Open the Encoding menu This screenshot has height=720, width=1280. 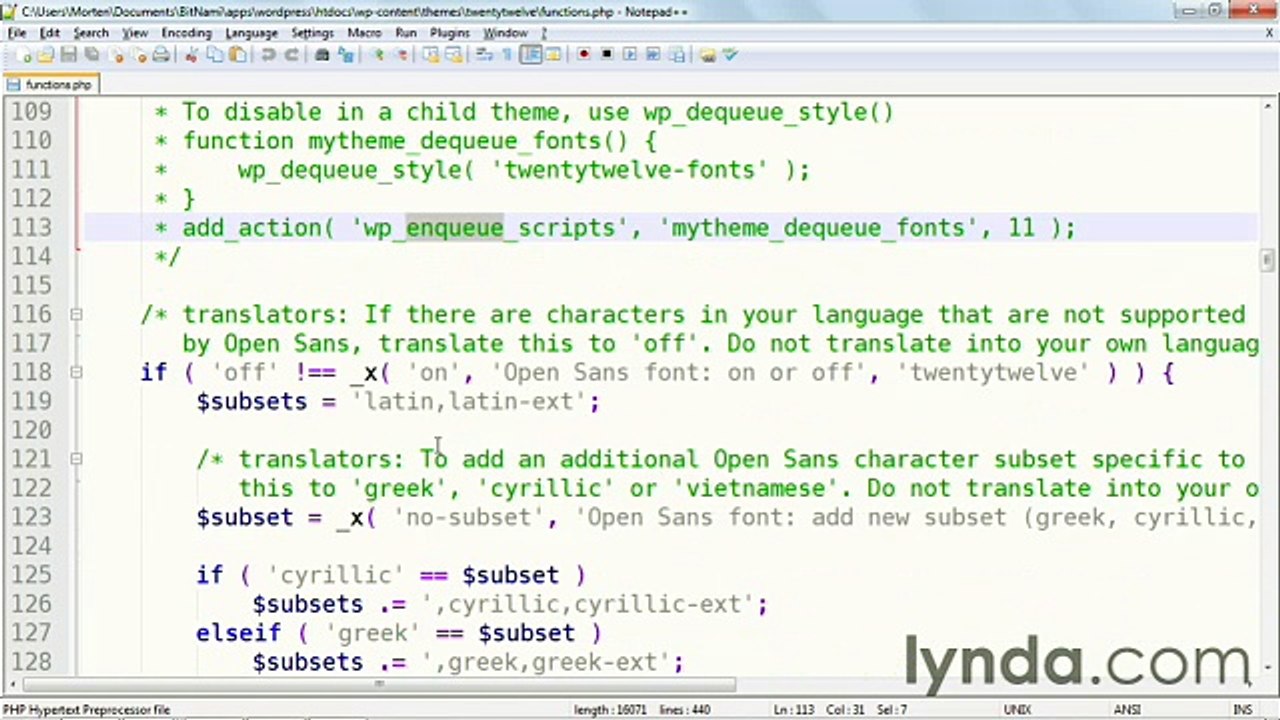tap(187, 33)
